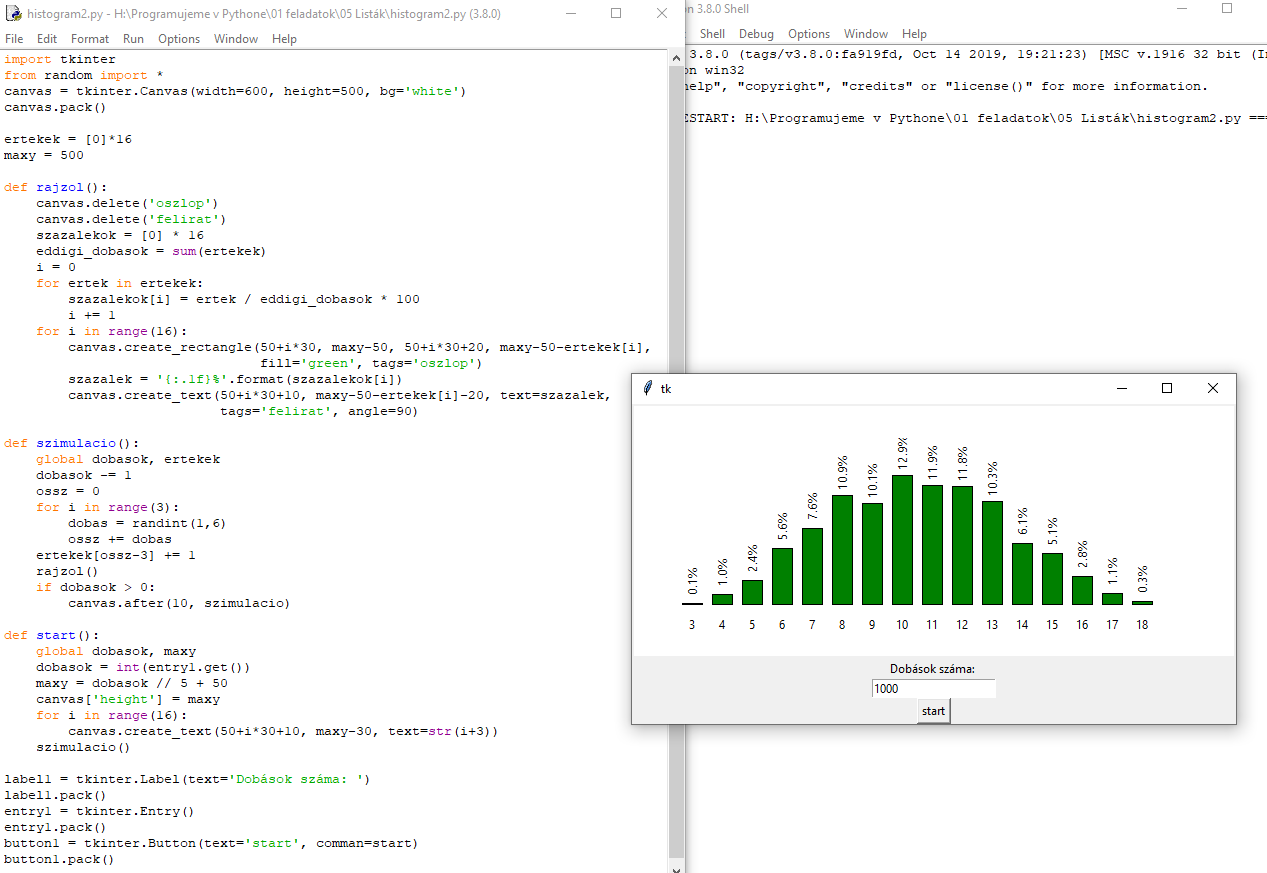Screen dimensions: 1267x873
Task: Click the tallest bar labeled 12.9%
Action: 902,540
